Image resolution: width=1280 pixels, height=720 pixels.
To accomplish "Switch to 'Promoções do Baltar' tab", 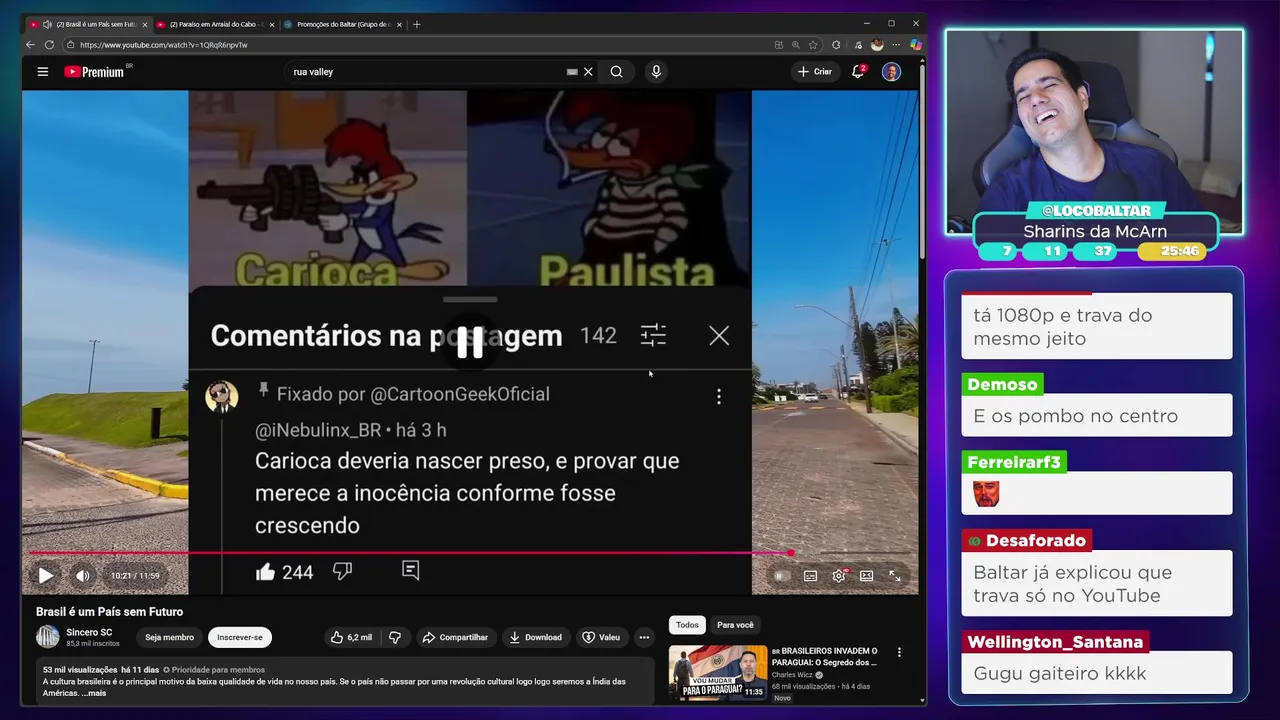I will click(343, 24).
